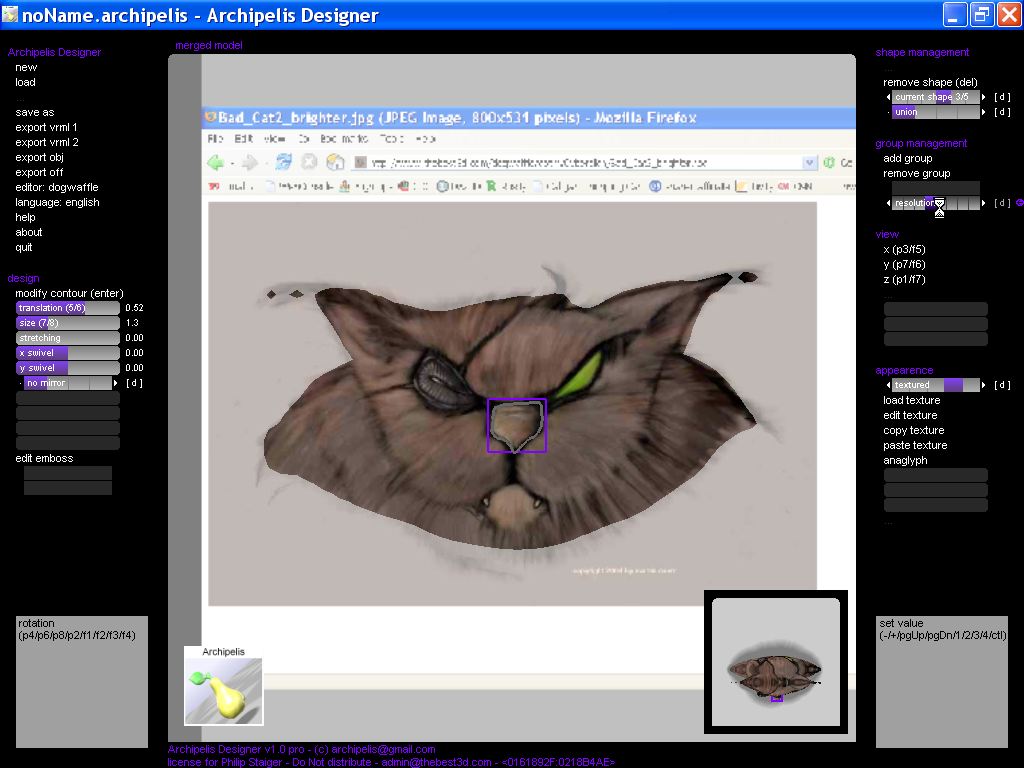Click [d] default next to no mirror
The image size is (1024, 768).
[x=134, y=383]
